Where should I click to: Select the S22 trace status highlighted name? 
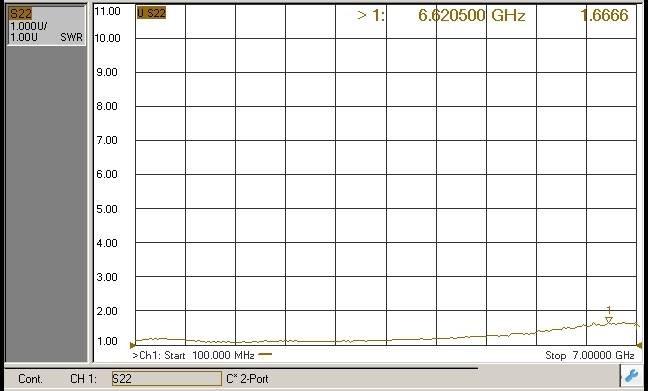(x=20, y=14)
